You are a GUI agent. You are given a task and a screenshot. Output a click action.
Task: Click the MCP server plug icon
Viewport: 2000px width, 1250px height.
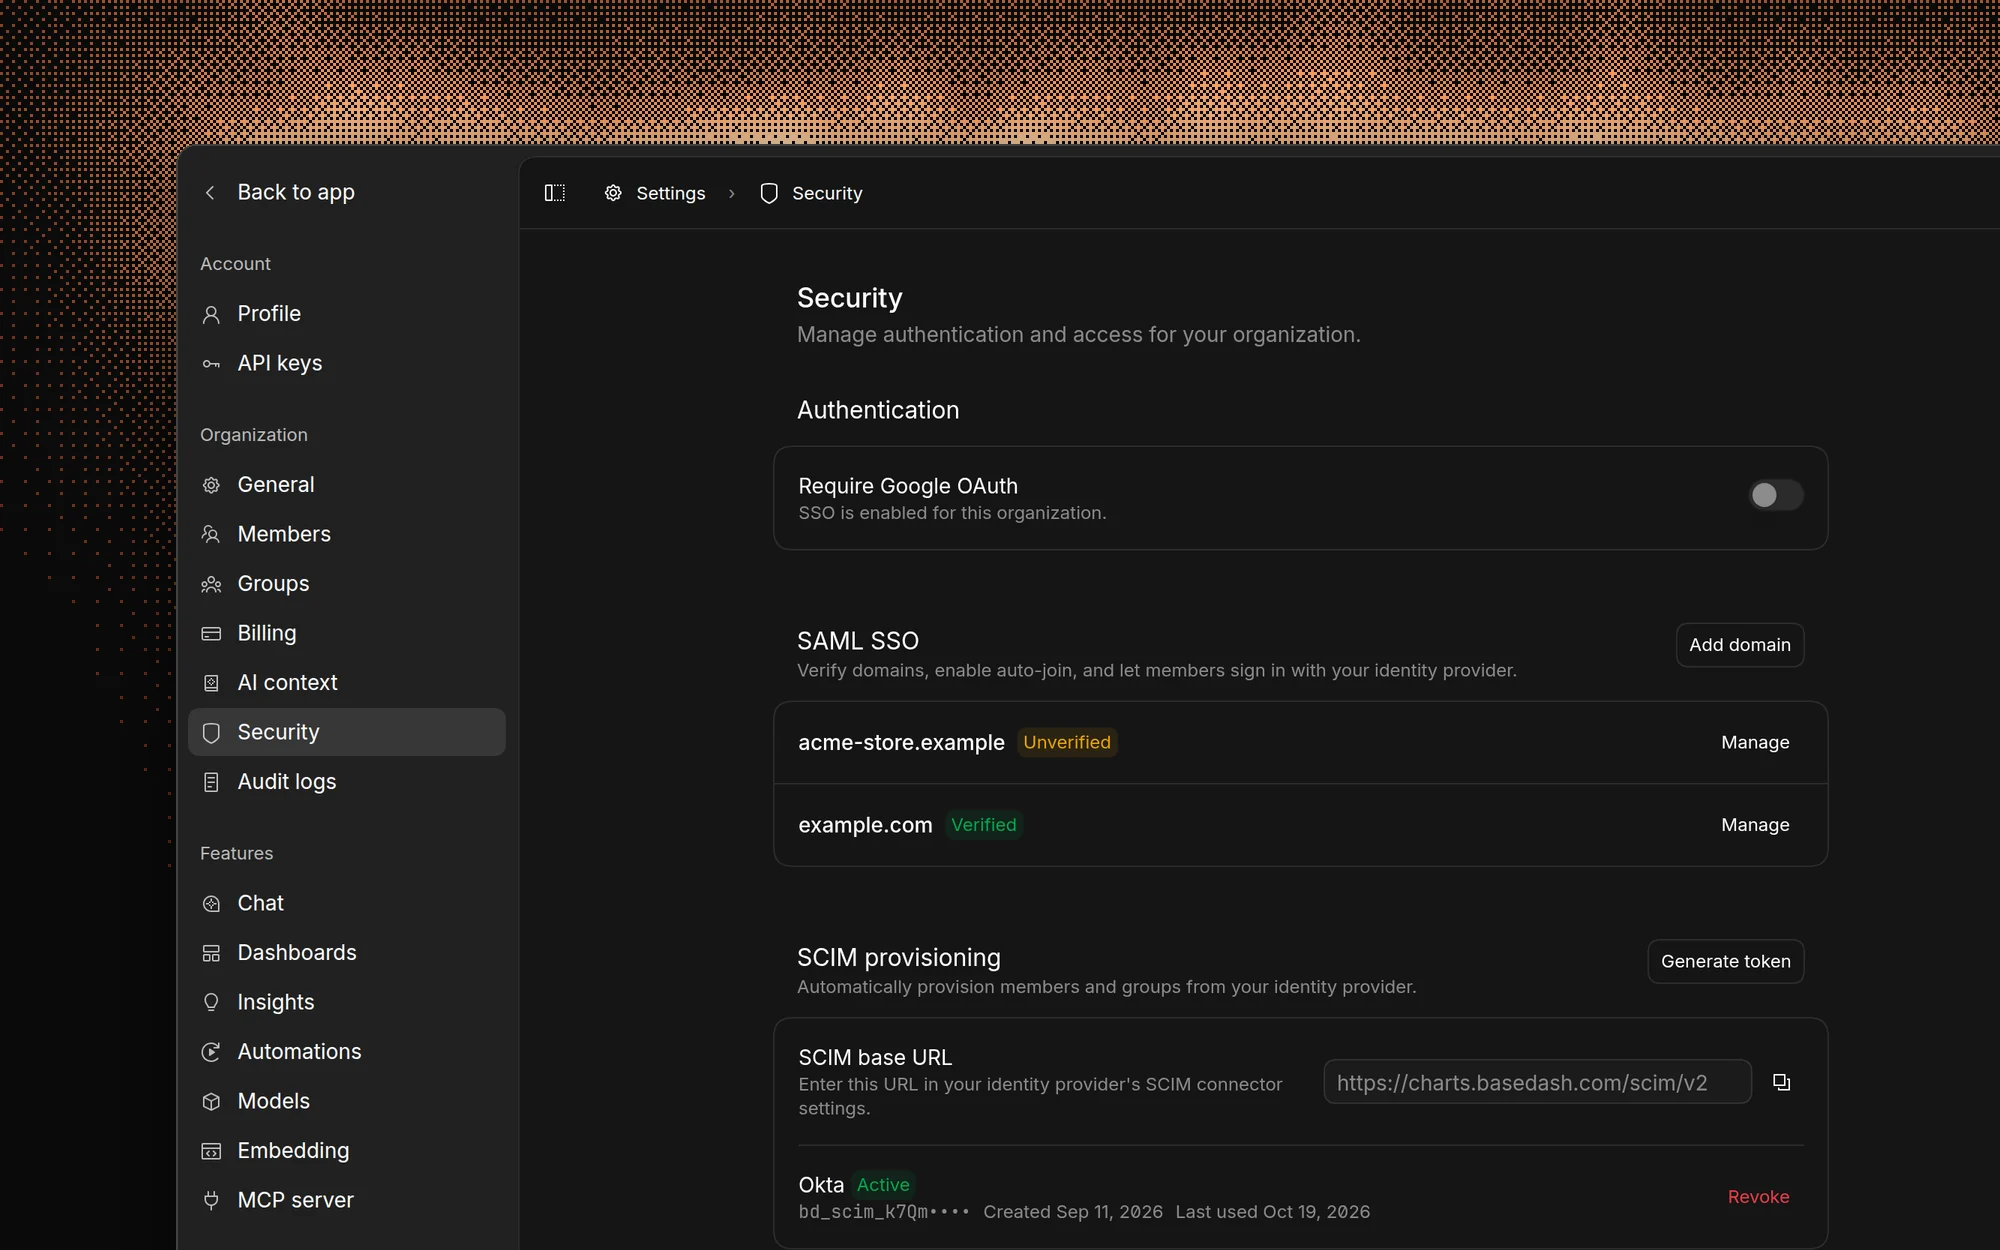click(211, 1200)
